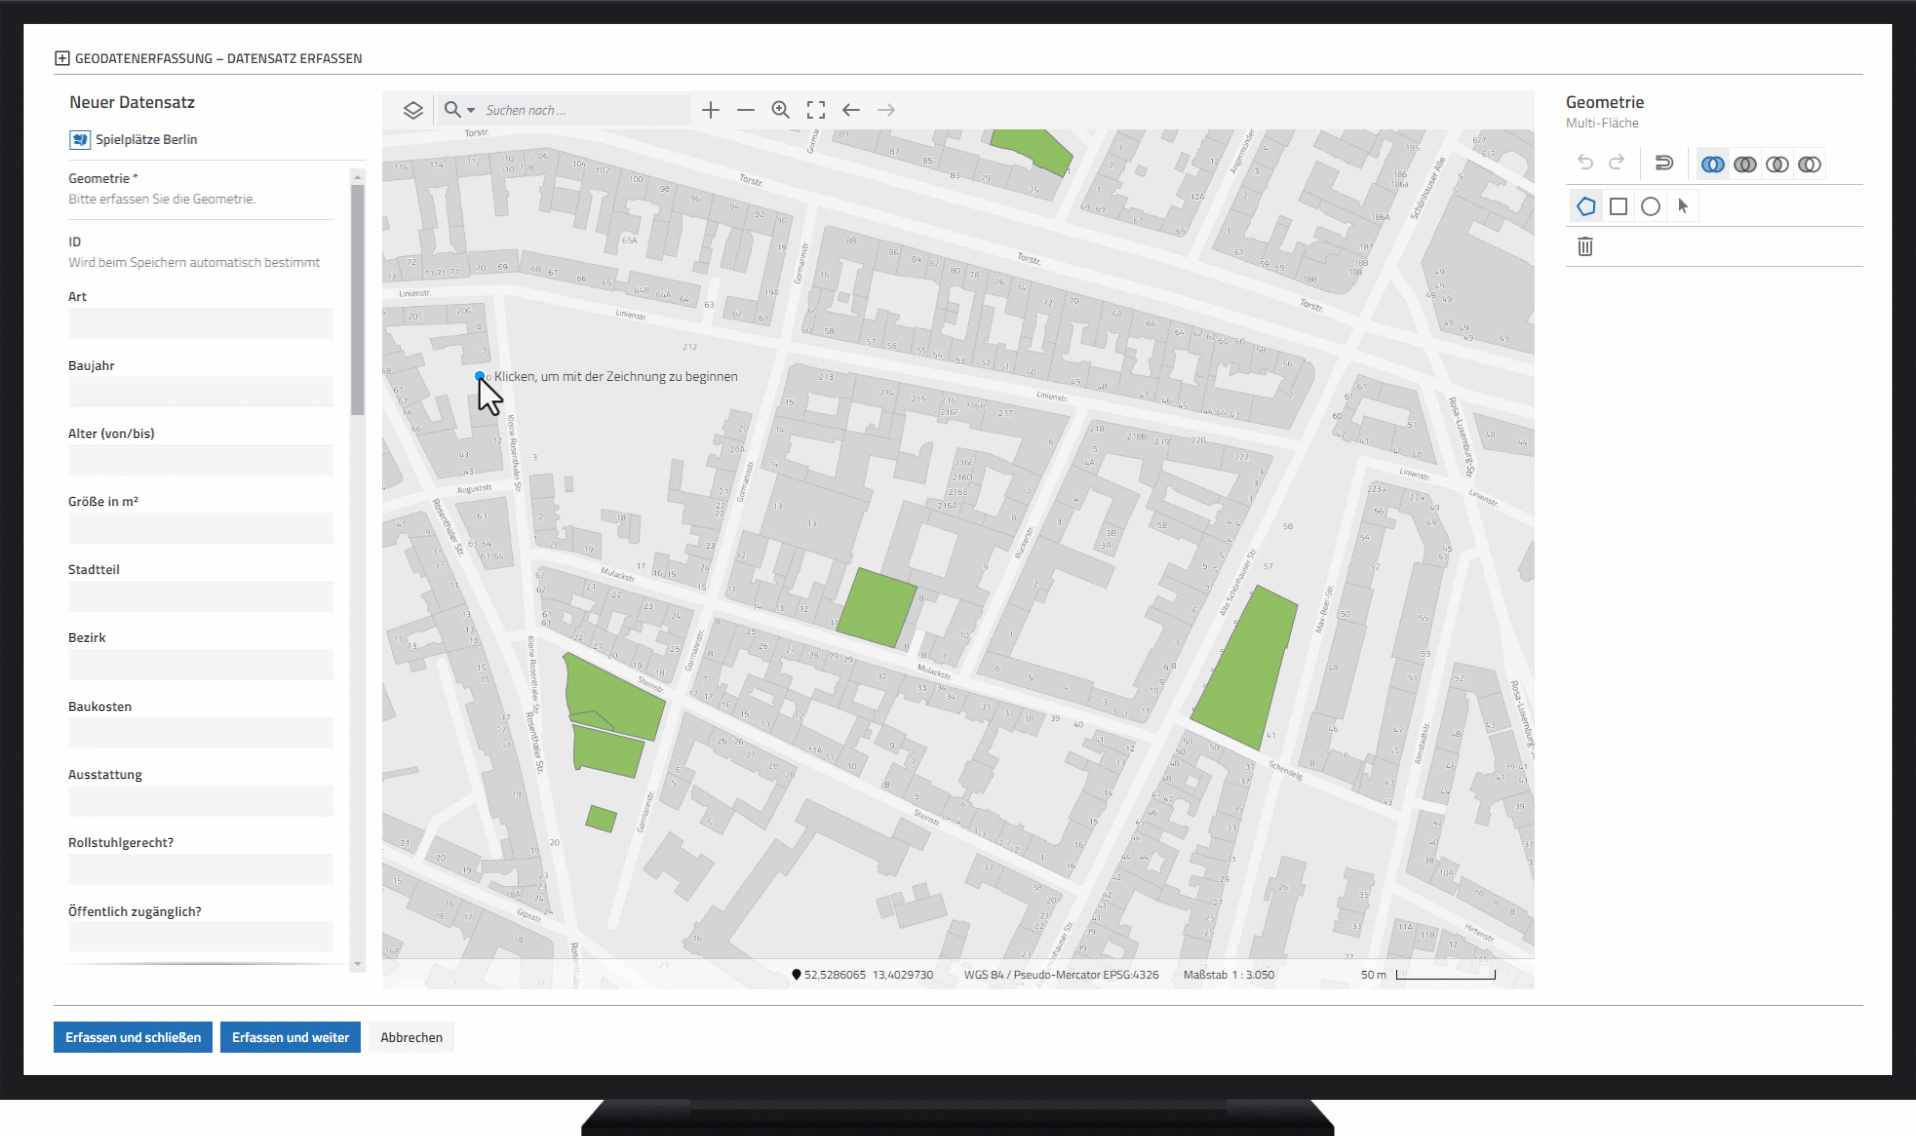Click 'Wird beim Speichern automatisch bestimmt' text
The image size is (1916, 1136).
(194, 263)
